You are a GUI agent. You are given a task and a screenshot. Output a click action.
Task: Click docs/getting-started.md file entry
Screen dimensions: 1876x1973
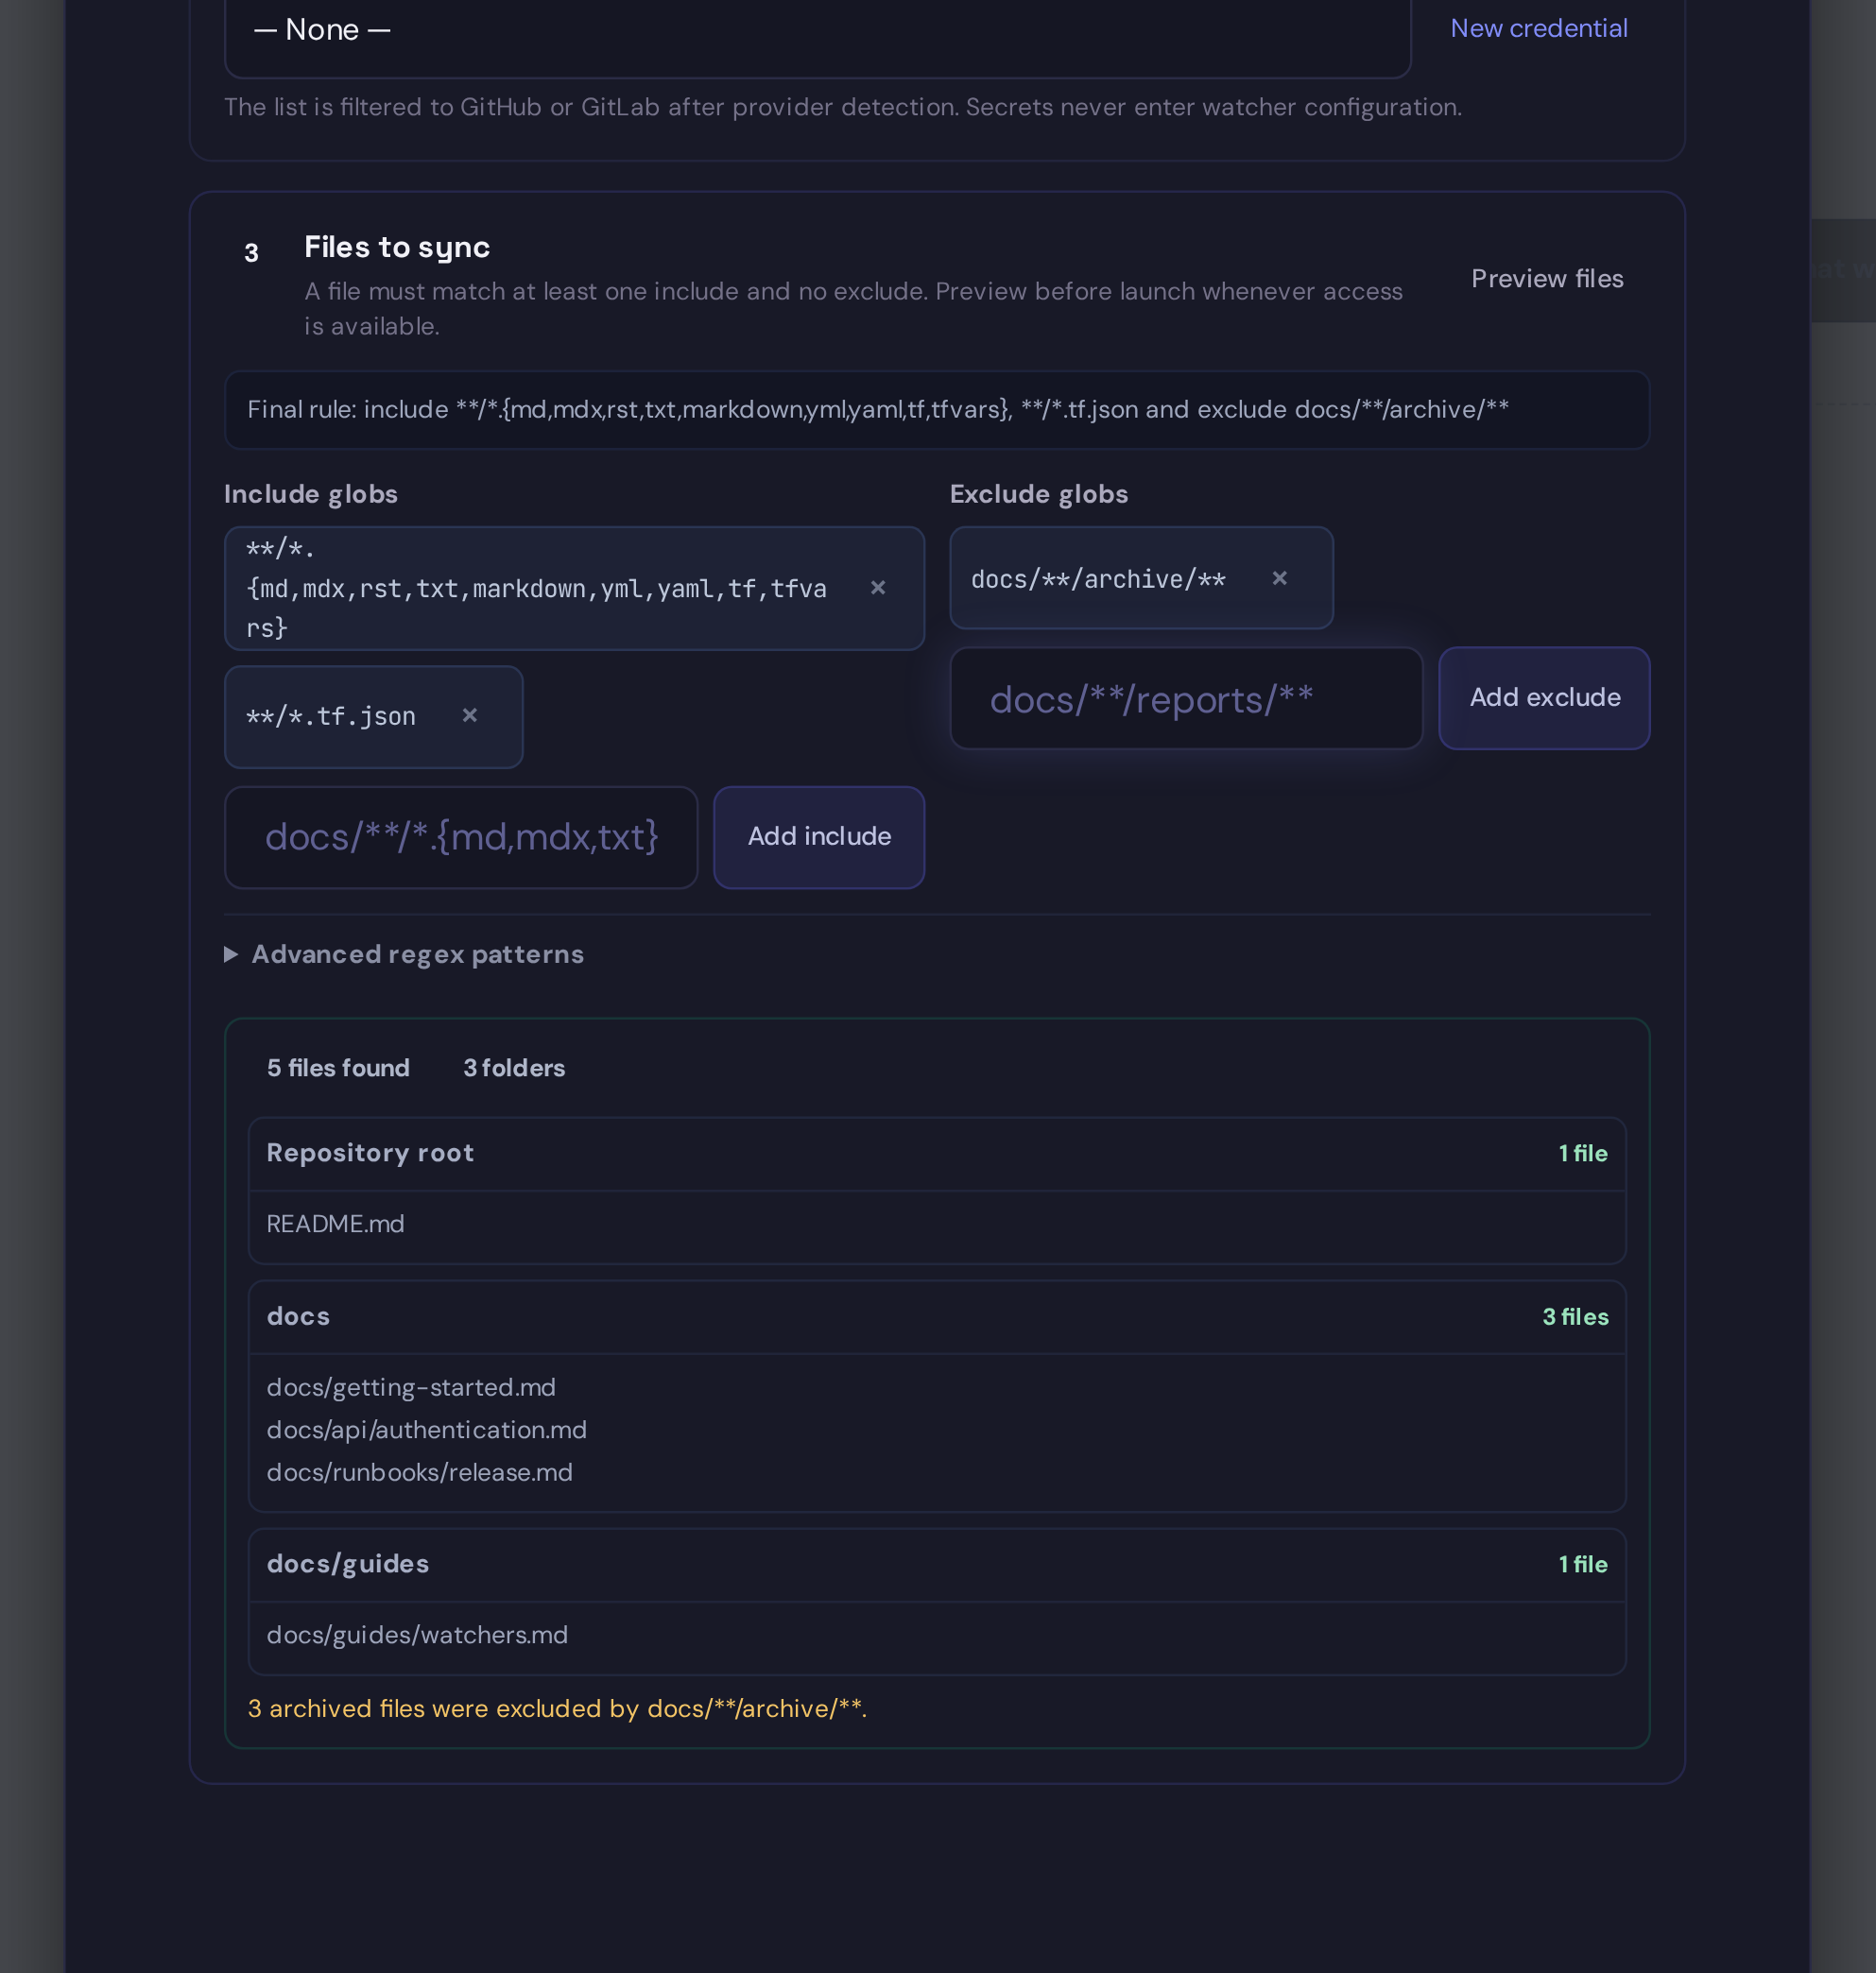(411, 1387)
